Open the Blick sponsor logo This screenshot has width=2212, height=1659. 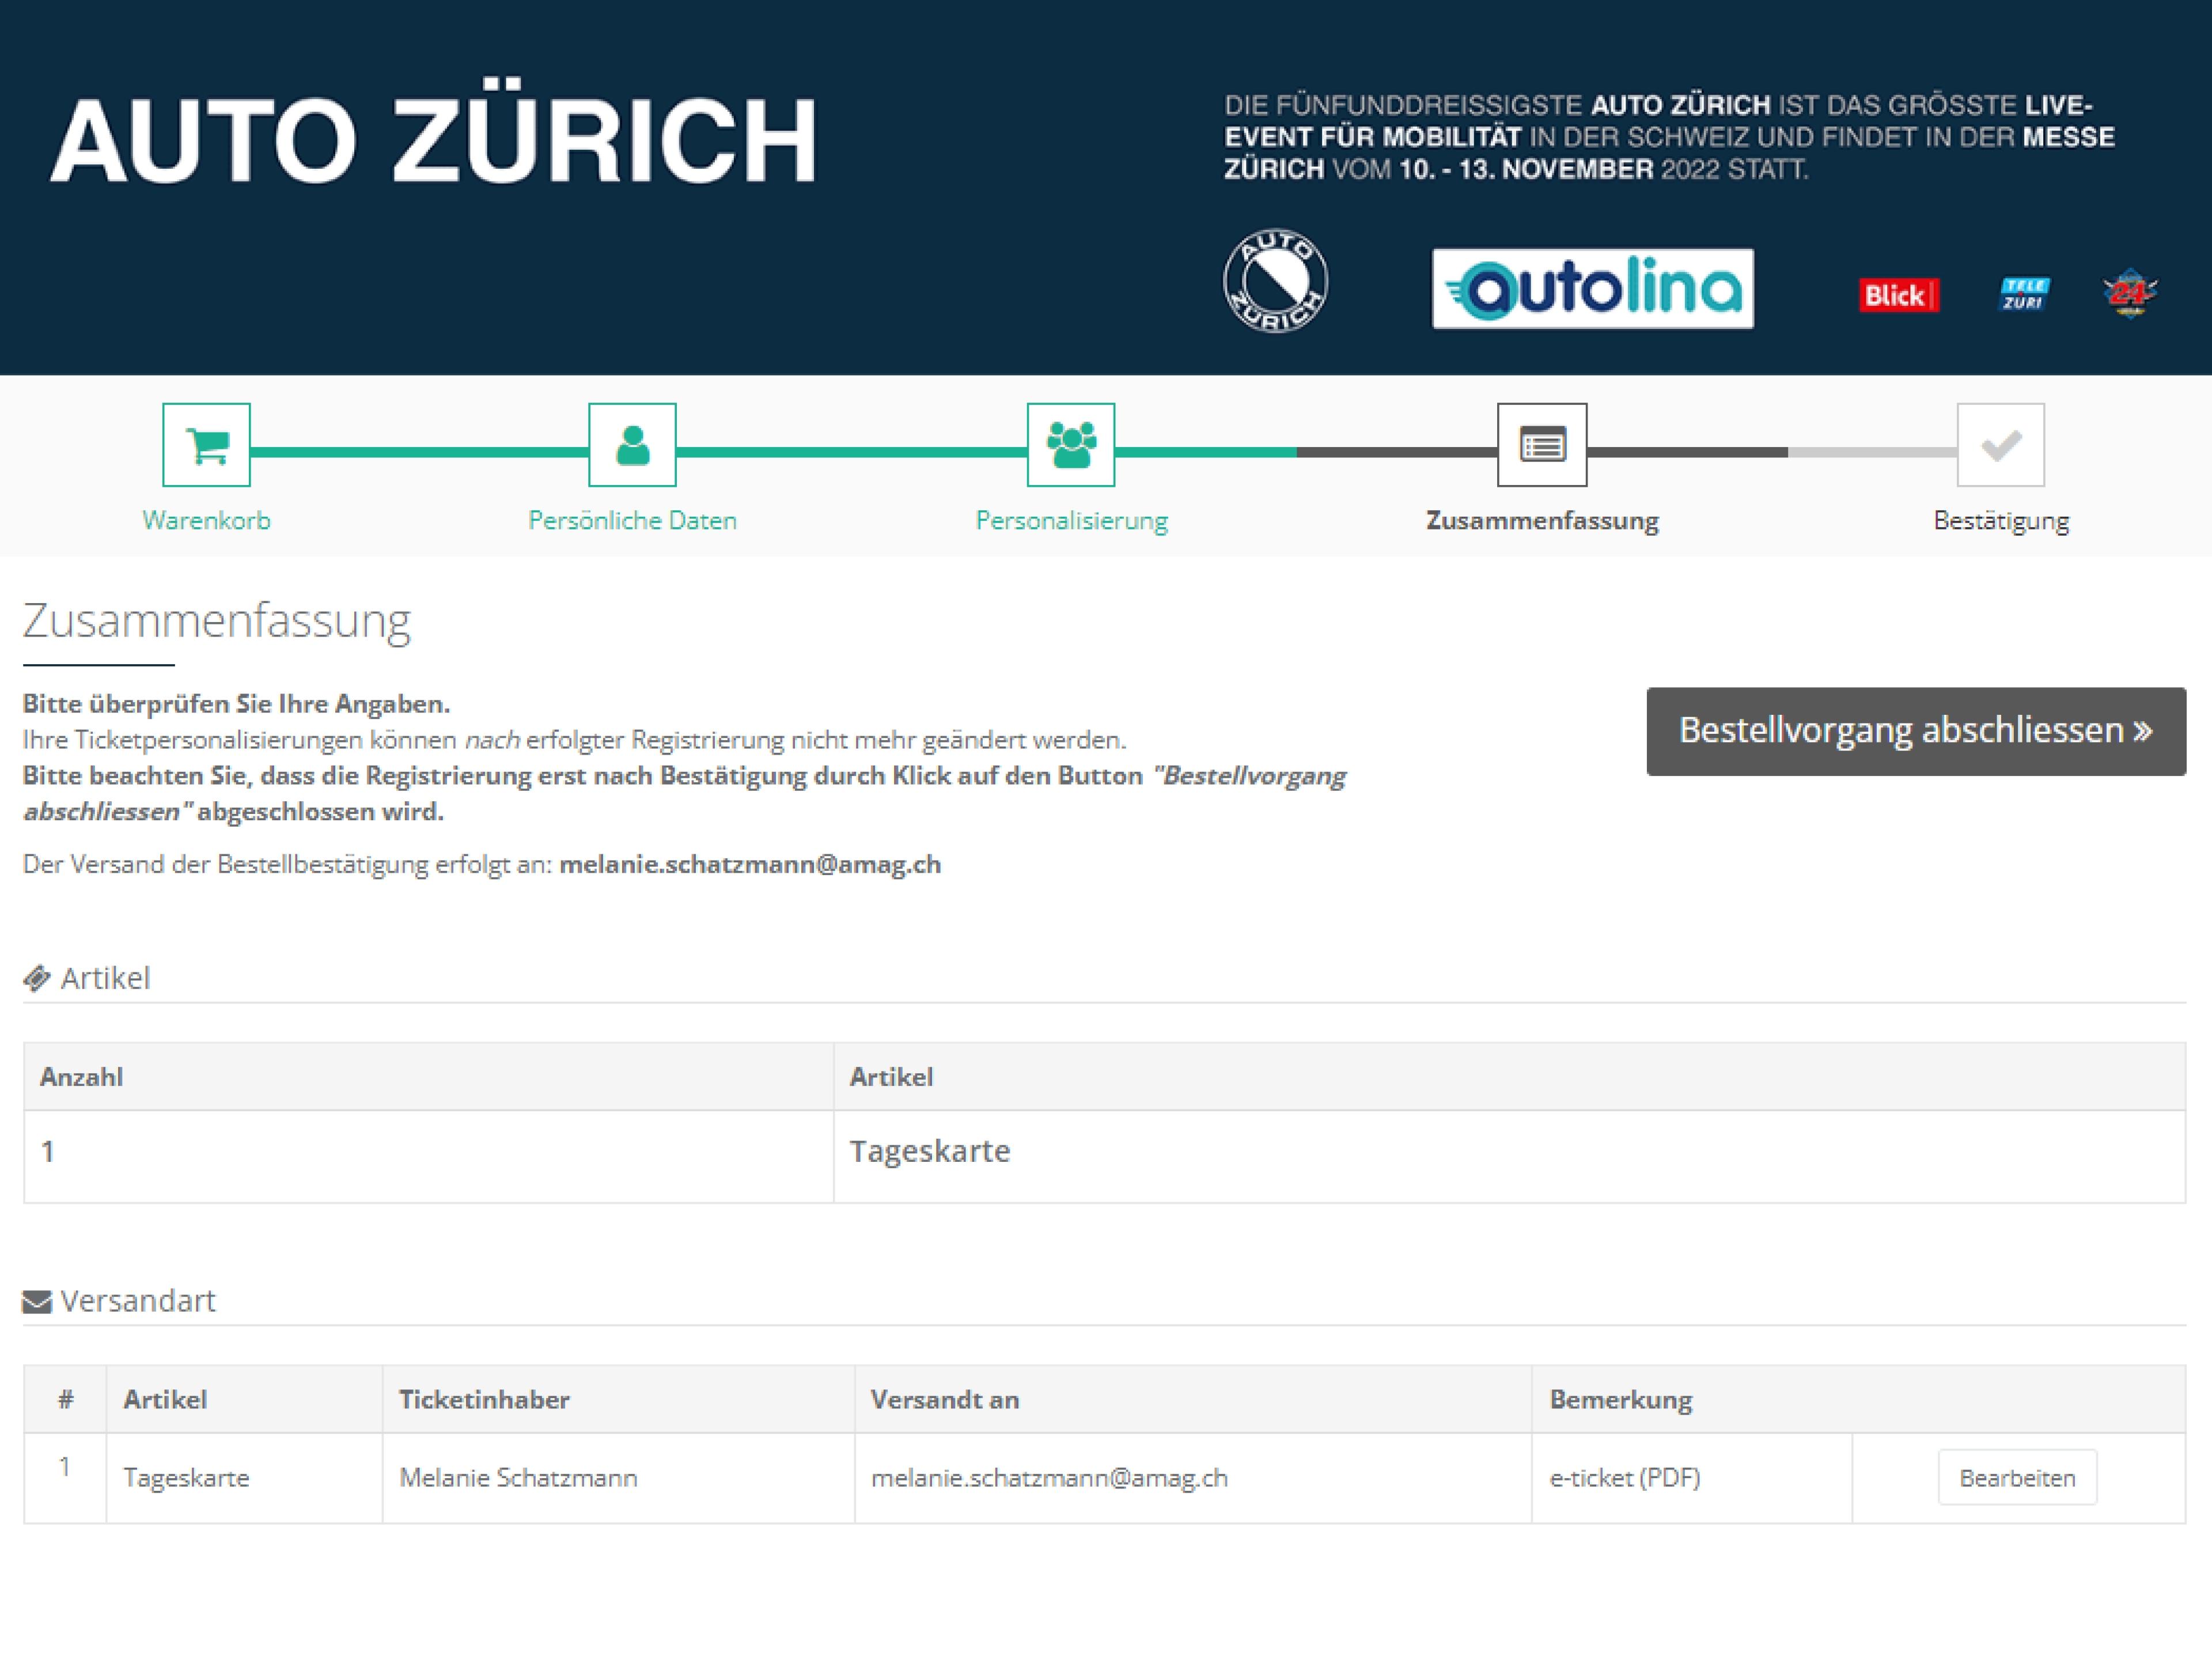[x=1899, y=295]
